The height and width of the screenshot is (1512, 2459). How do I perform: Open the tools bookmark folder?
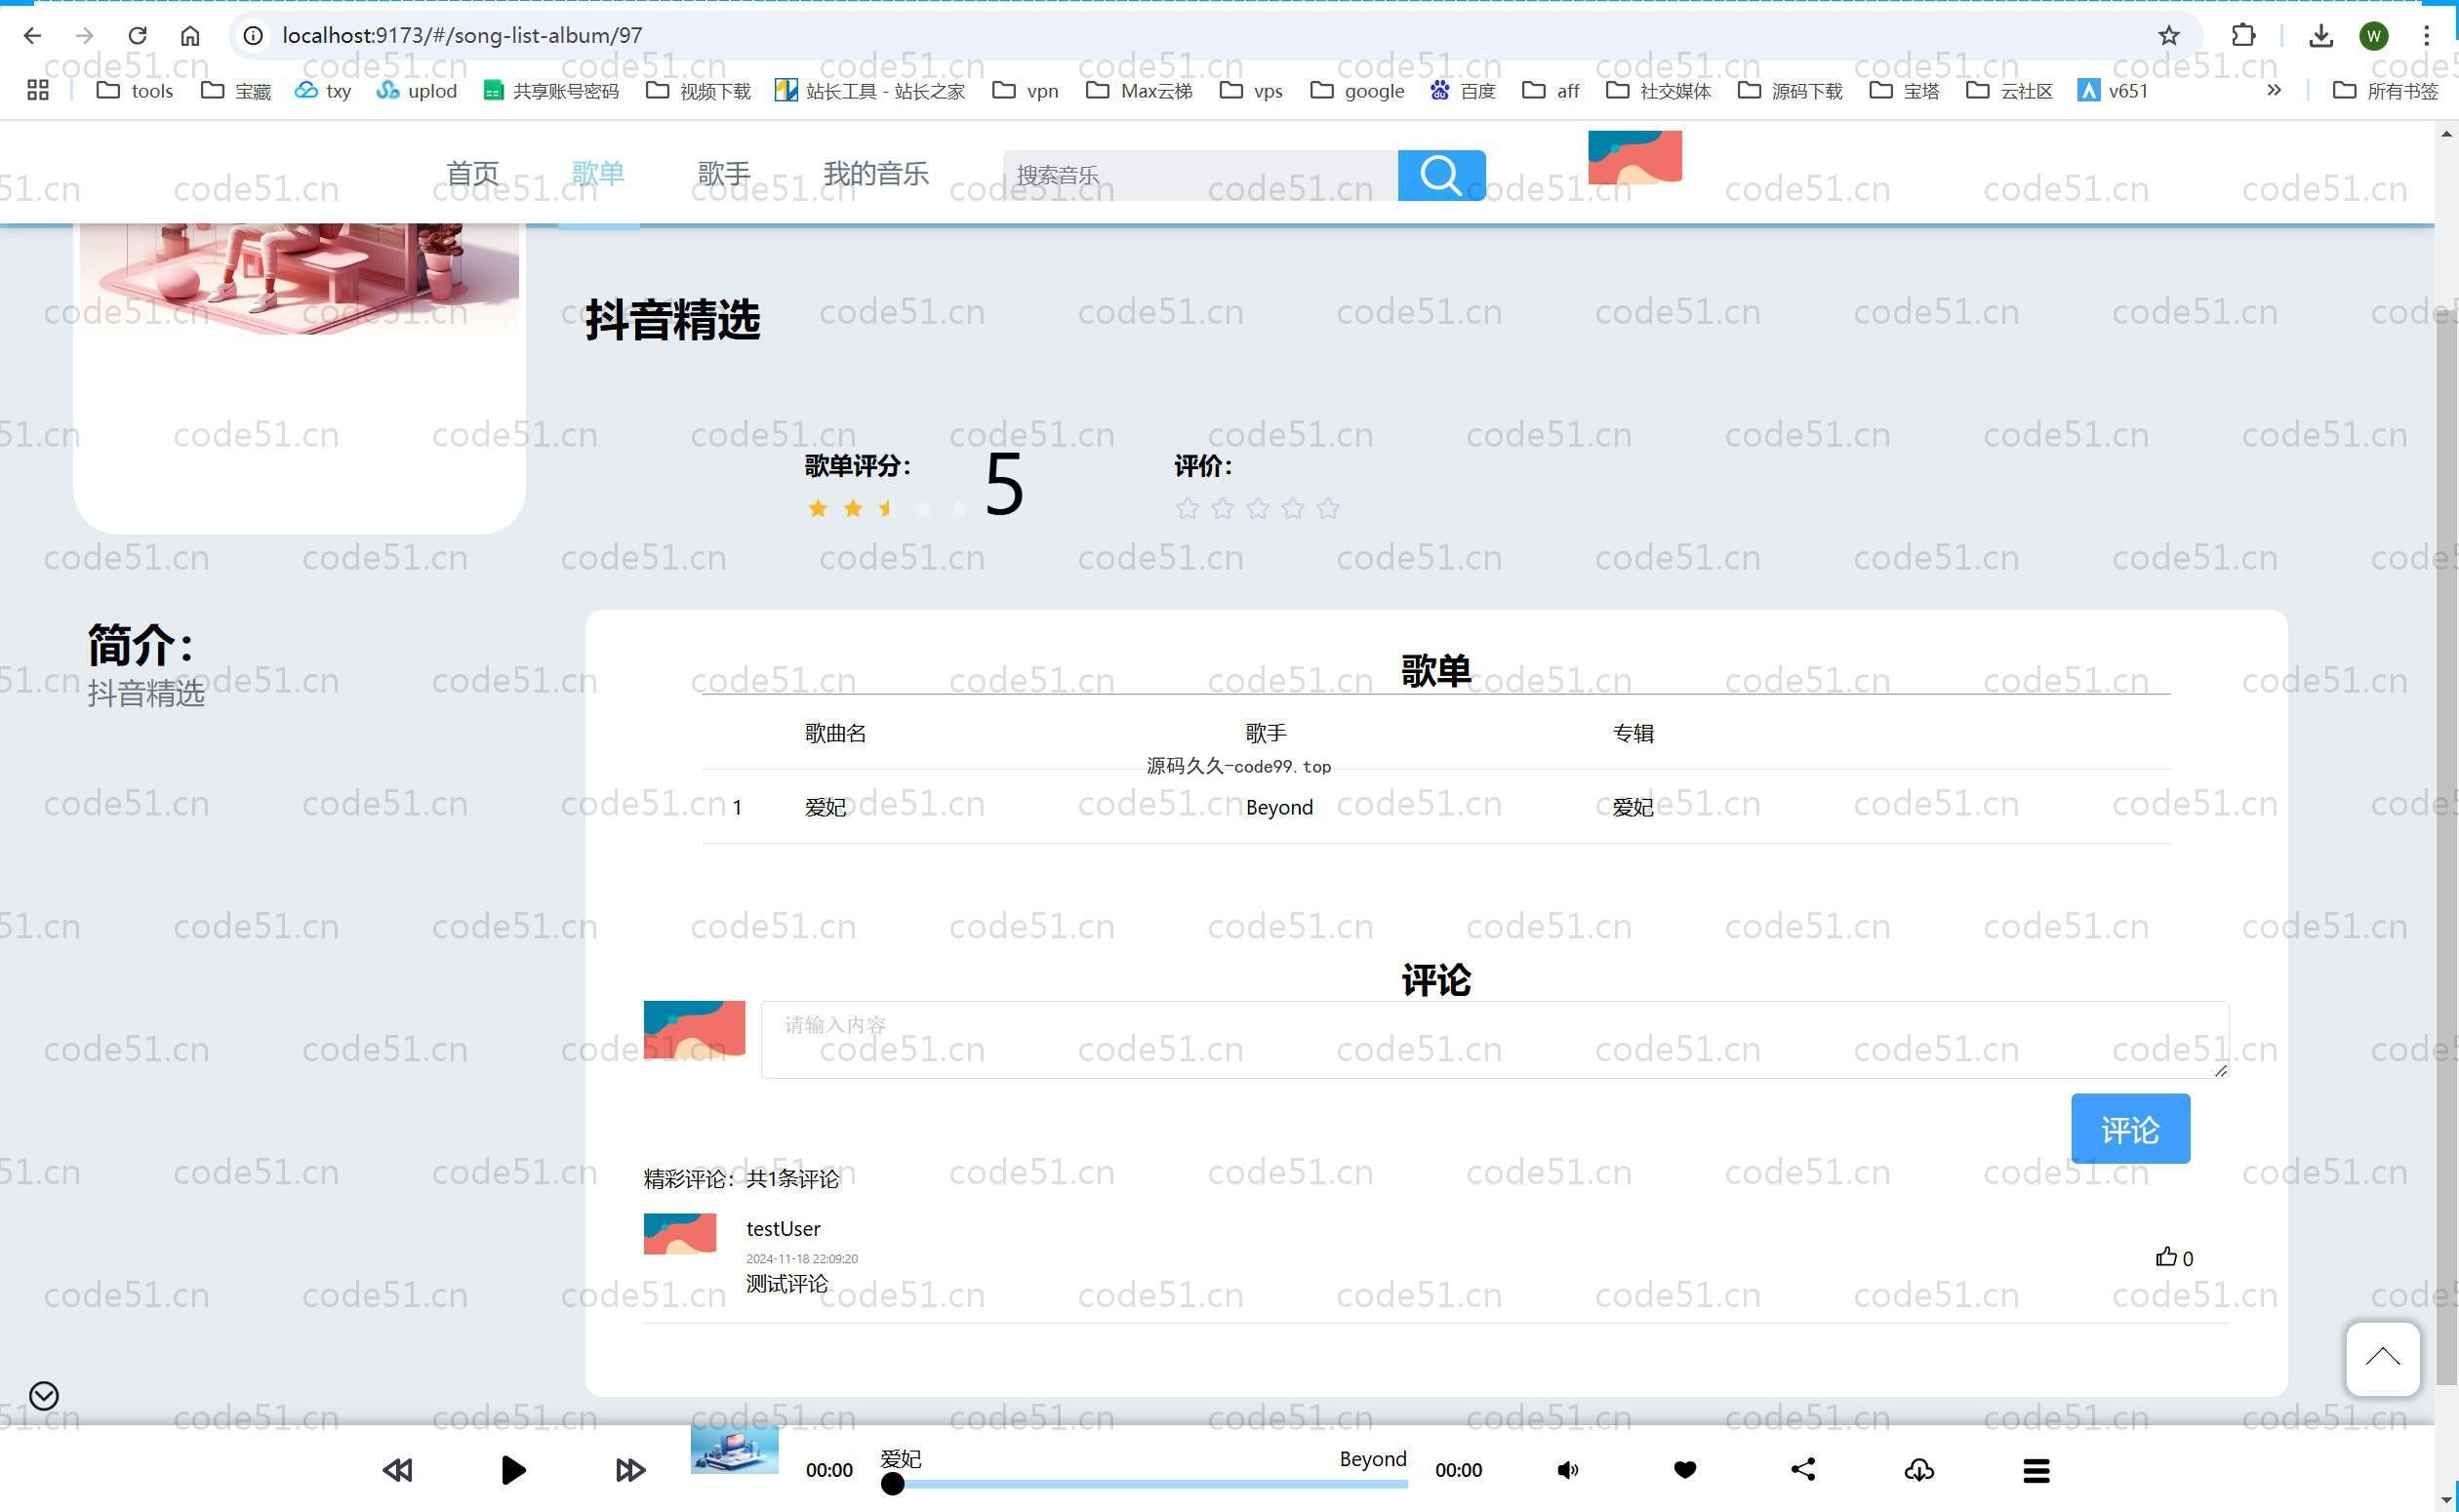135,90
